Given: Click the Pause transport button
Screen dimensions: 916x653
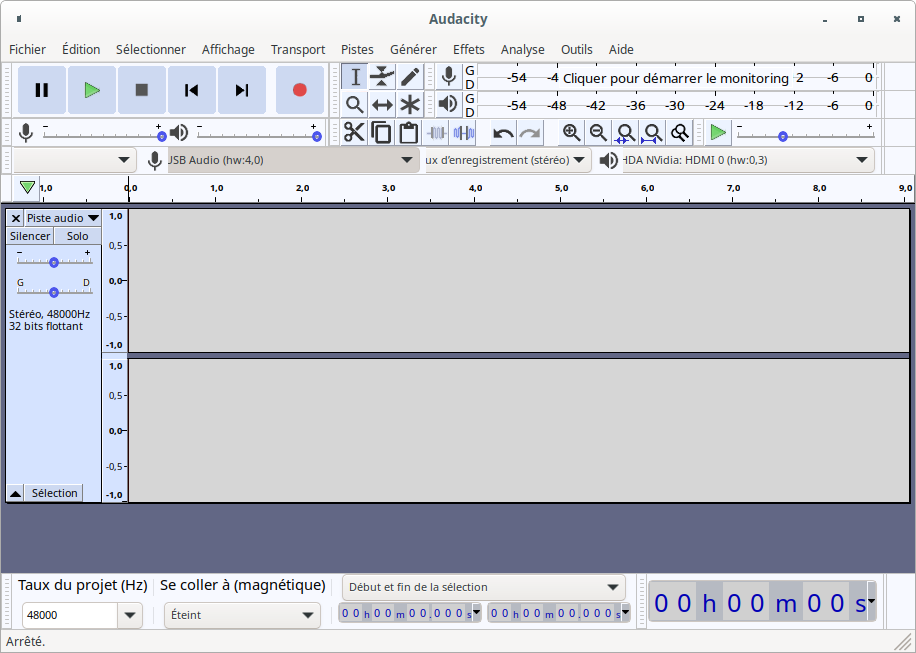Looking at the screenshot, I should 41,90.
